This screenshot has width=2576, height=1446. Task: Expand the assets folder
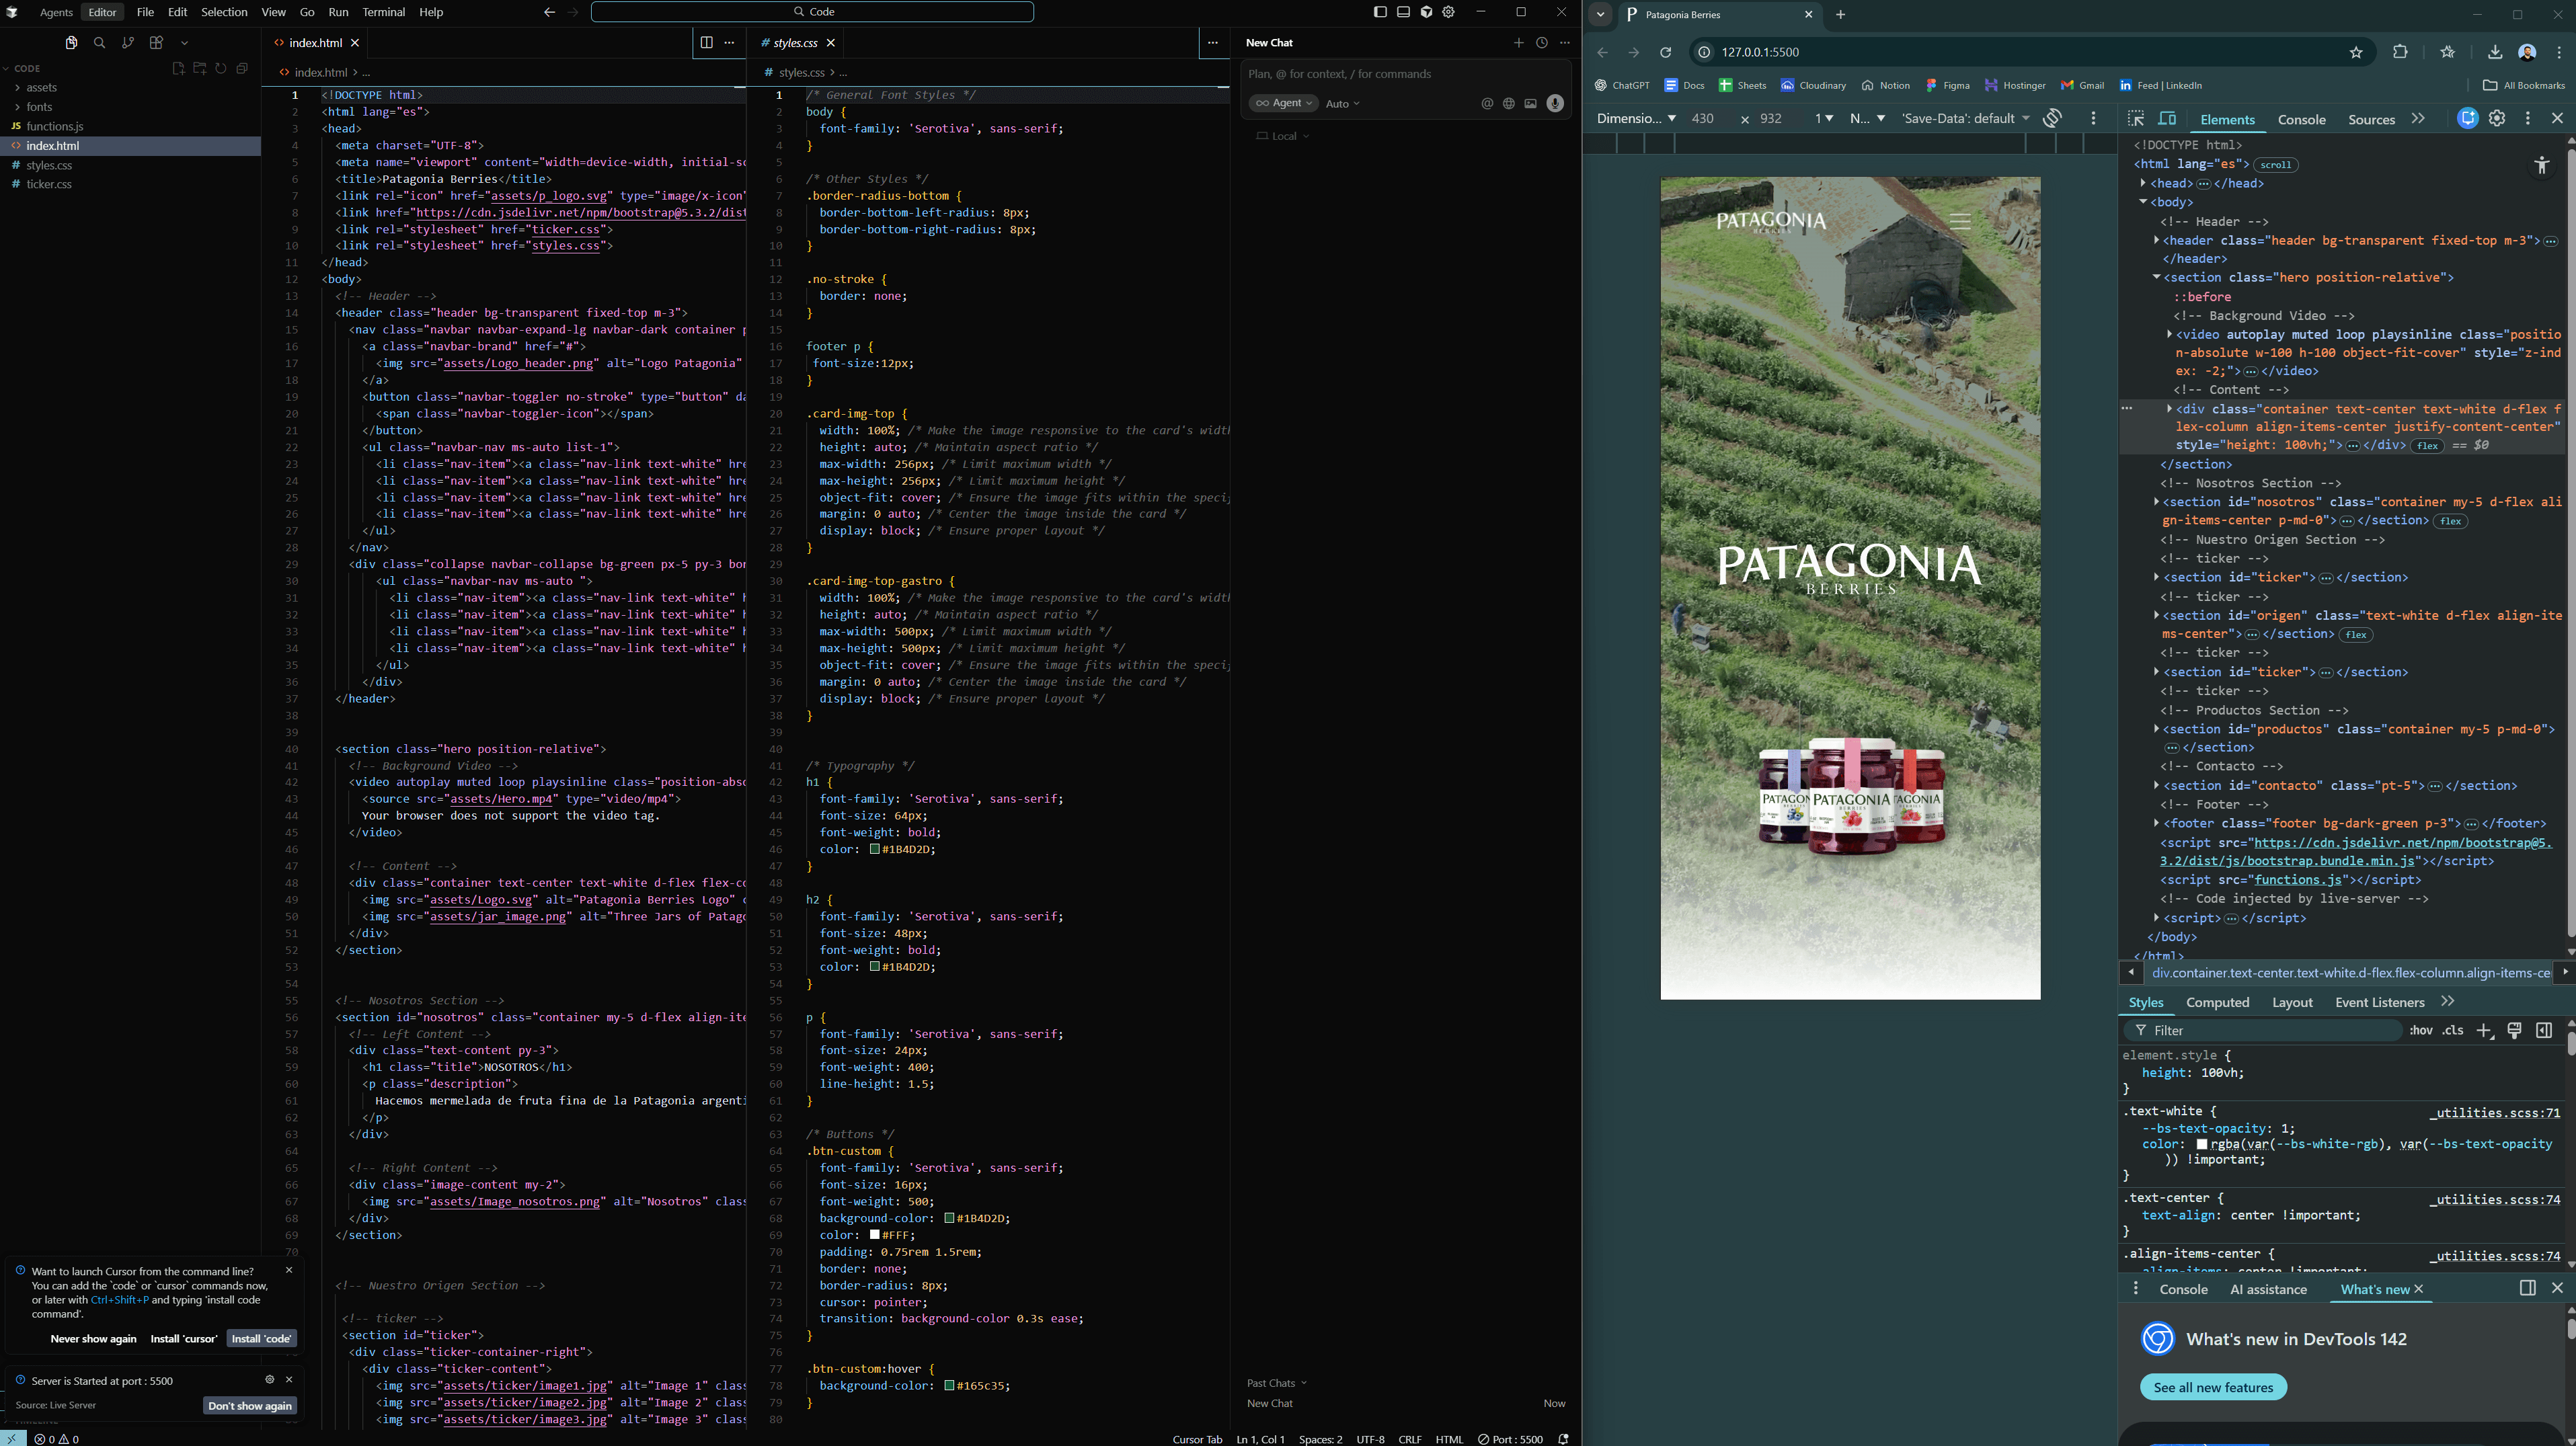coord(41,88)
